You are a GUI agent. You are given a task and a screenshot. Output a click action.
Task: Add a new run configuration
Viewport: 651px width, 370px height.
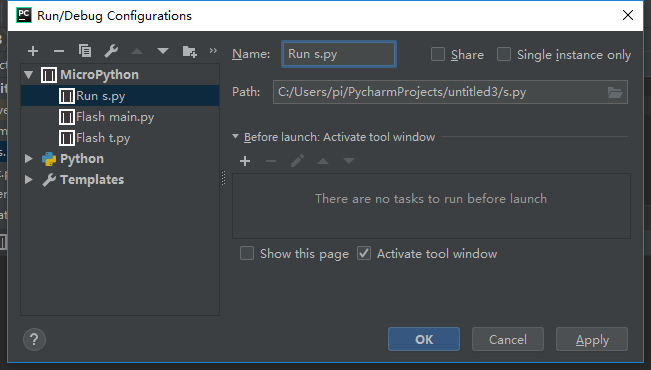[33, 51]
